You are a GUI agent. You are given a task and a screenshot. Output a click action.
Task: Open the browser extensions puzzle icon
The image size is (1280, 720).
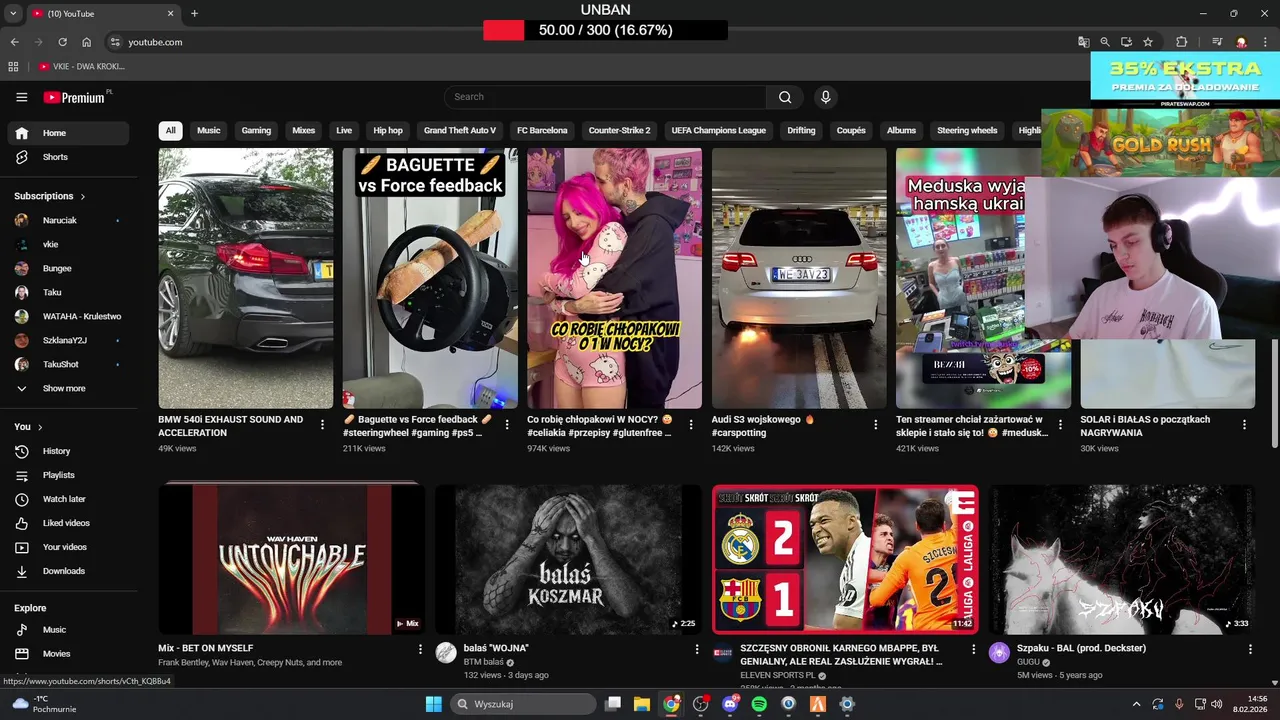pos(1181,42)
